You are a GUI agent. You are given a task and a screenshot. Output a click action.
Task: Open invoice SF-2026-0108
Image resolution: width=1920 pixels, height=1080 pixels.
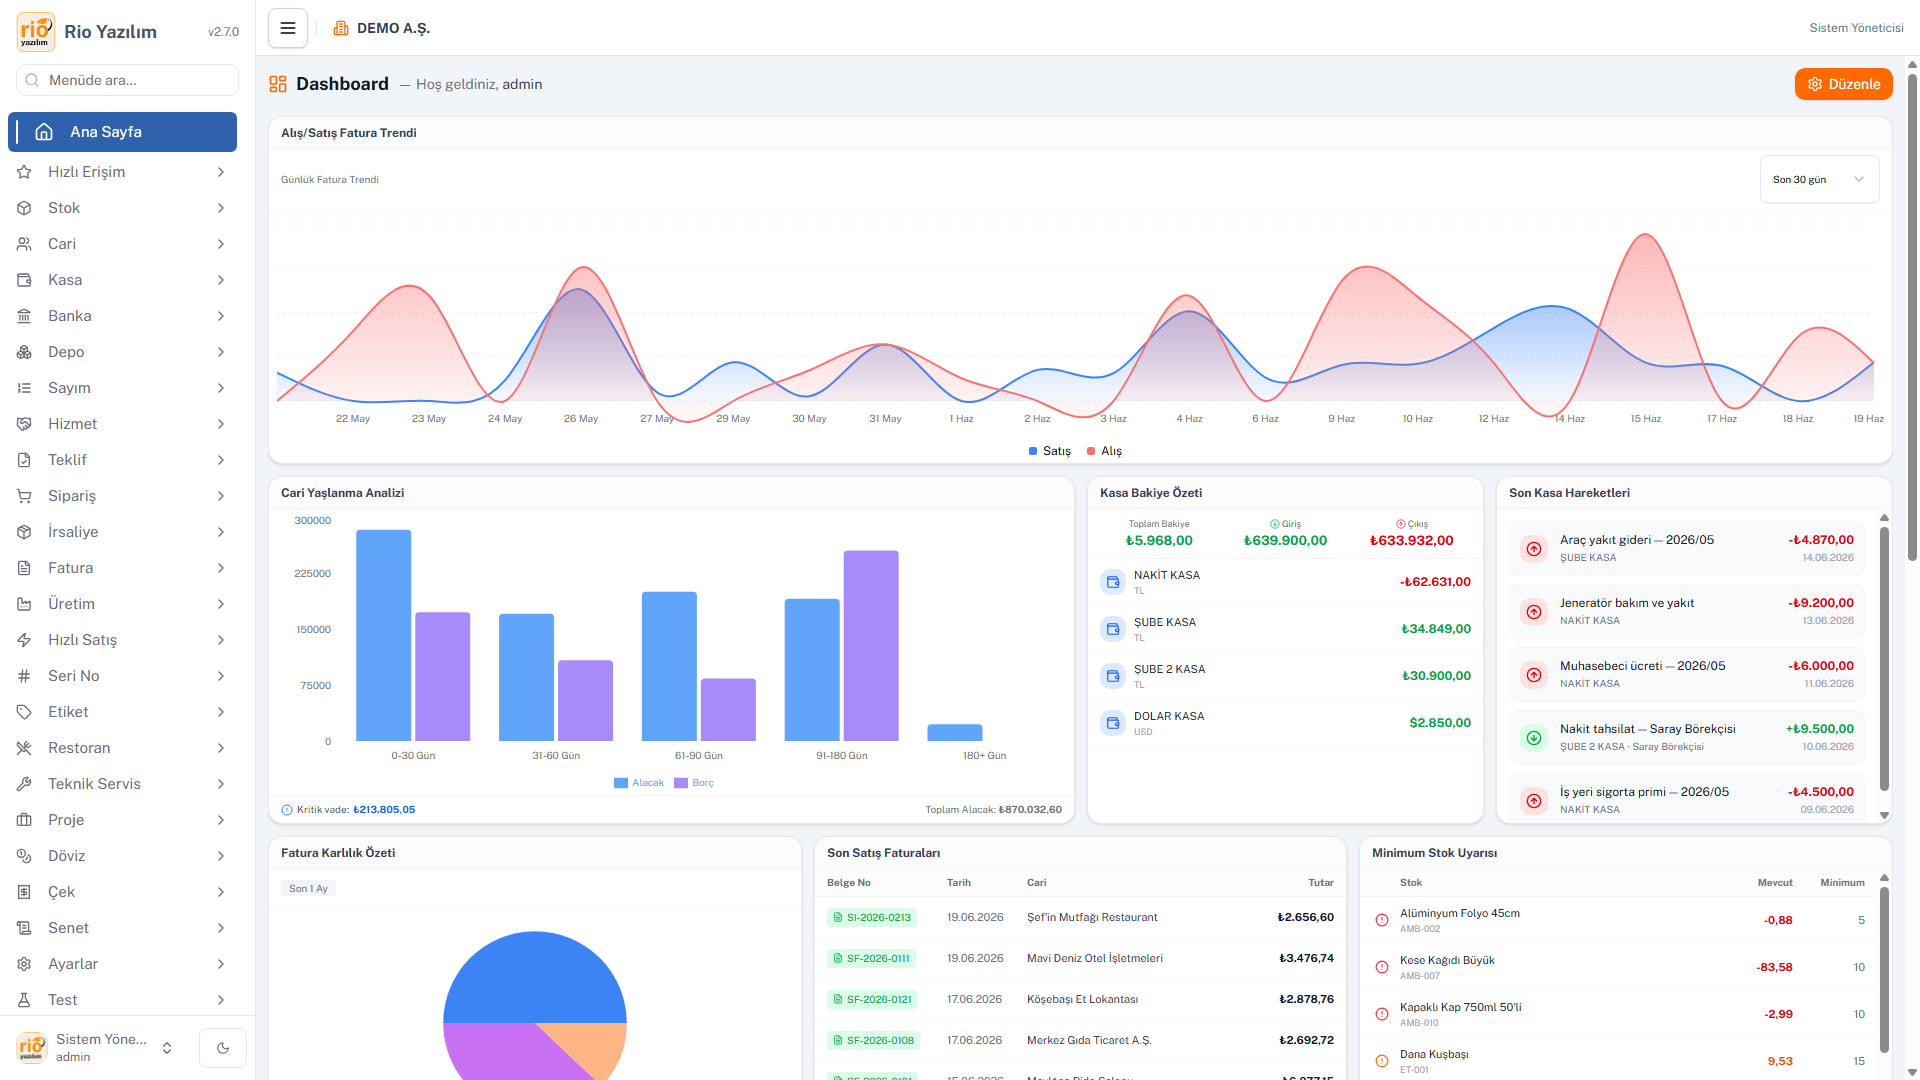tap(872, 1040)
